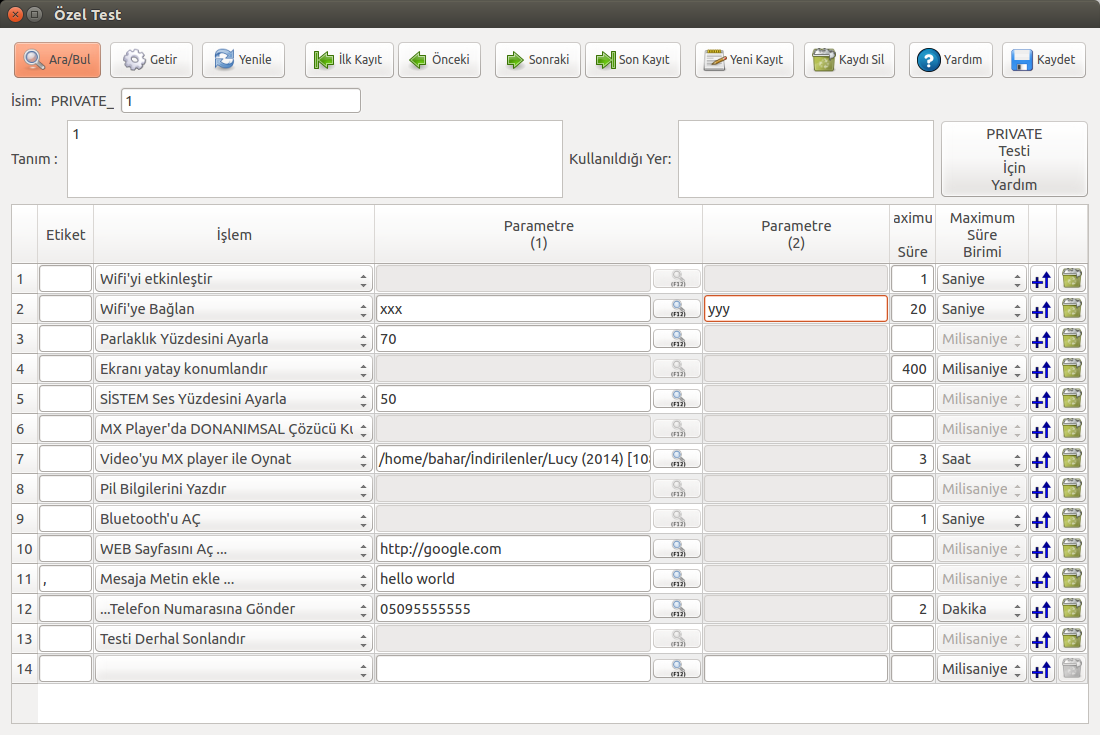Open the Wifi'yi etkinleştir action dropdown
Viewport: 1100px width, 735px height.
[x=234, y=279]
